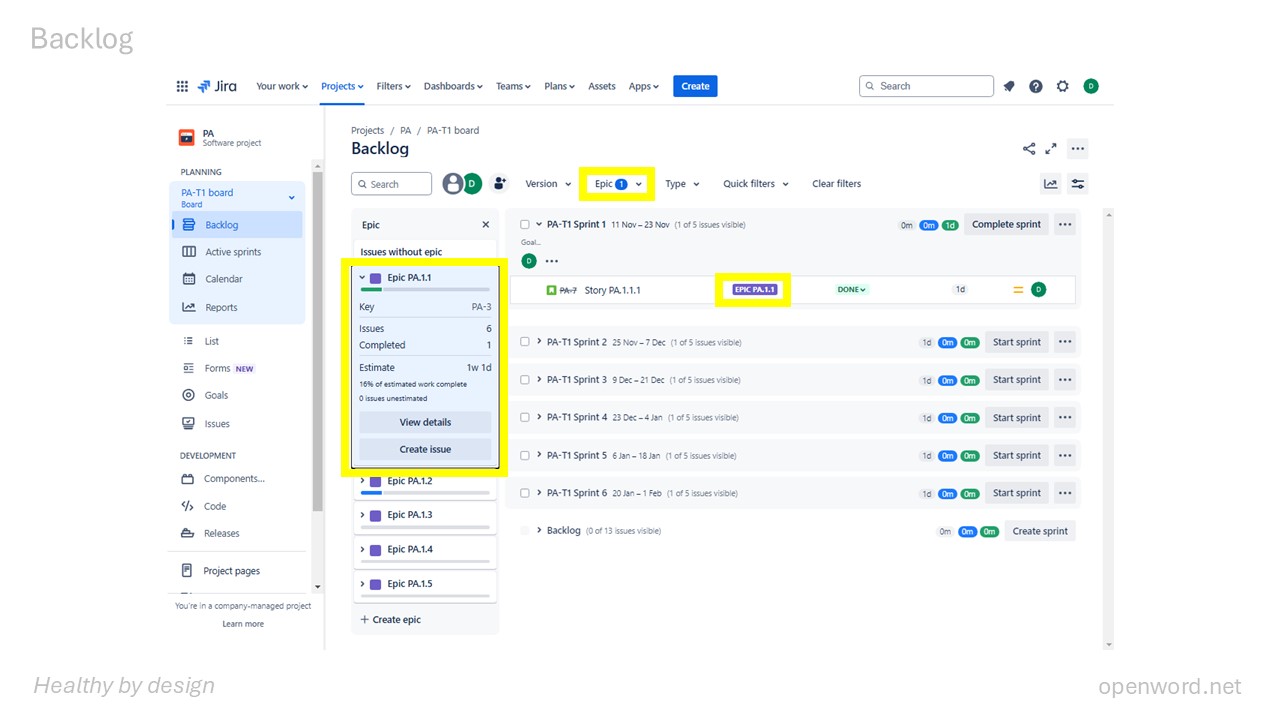
Task: Open more actions for PA-T1 Sprint 5
Action: [x=1065, y=455]
